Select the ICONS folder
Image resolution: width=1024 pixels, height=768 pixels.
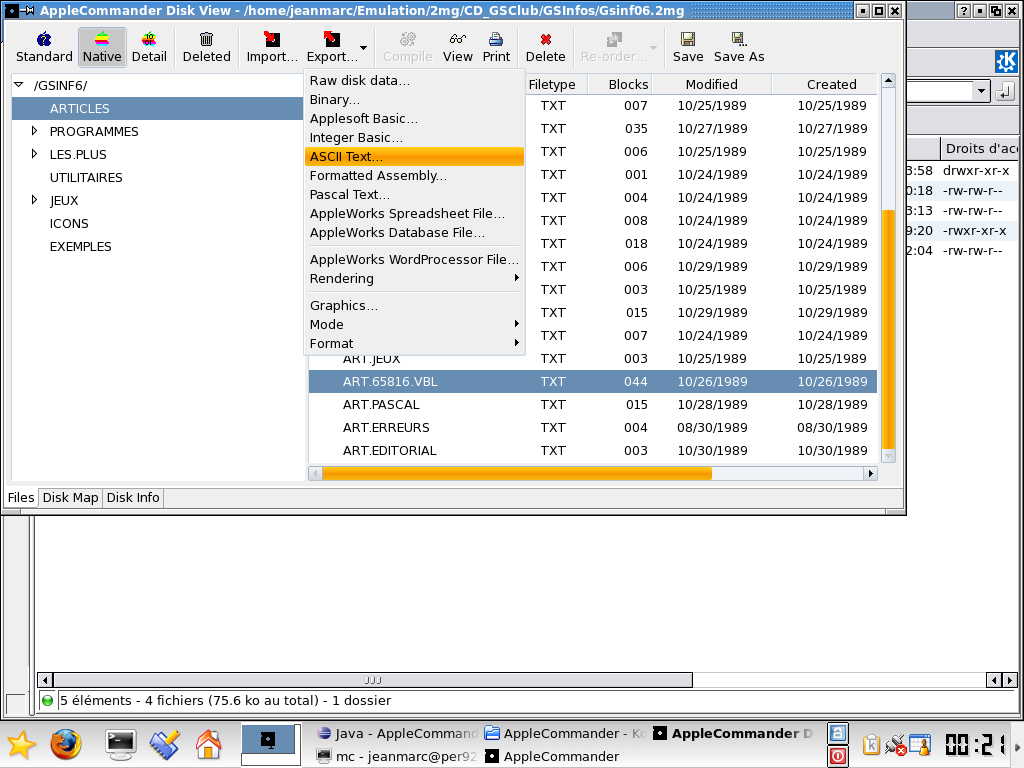[x=69, y=223]
